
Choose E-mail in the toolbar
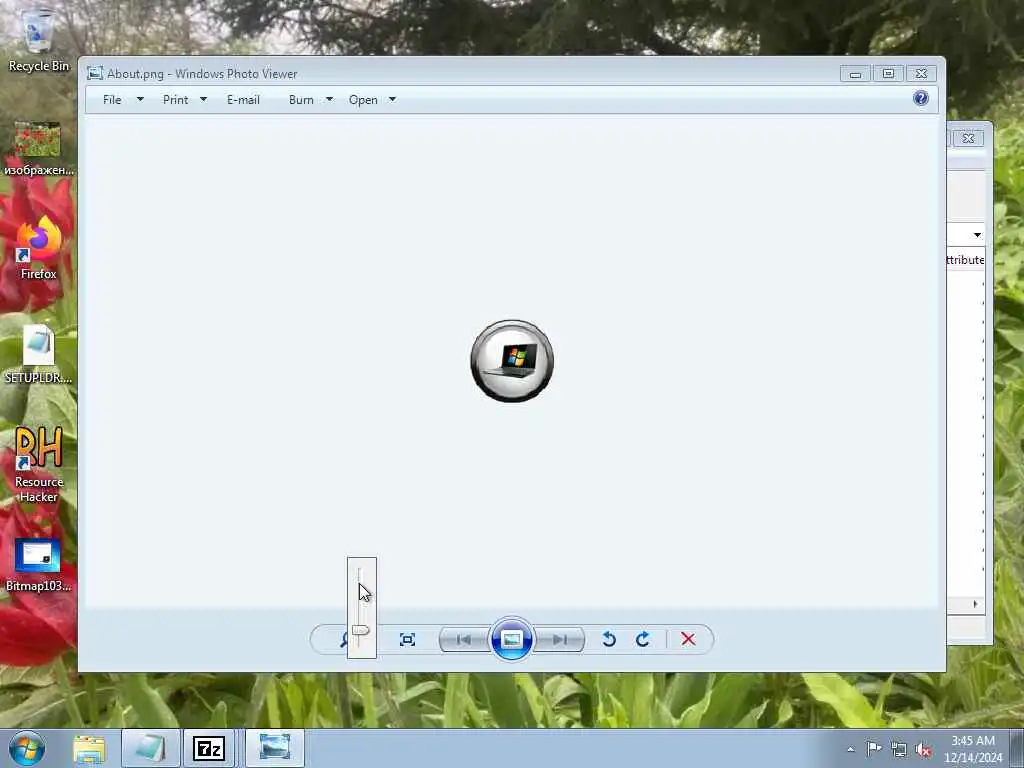click(x=244, y=100)
